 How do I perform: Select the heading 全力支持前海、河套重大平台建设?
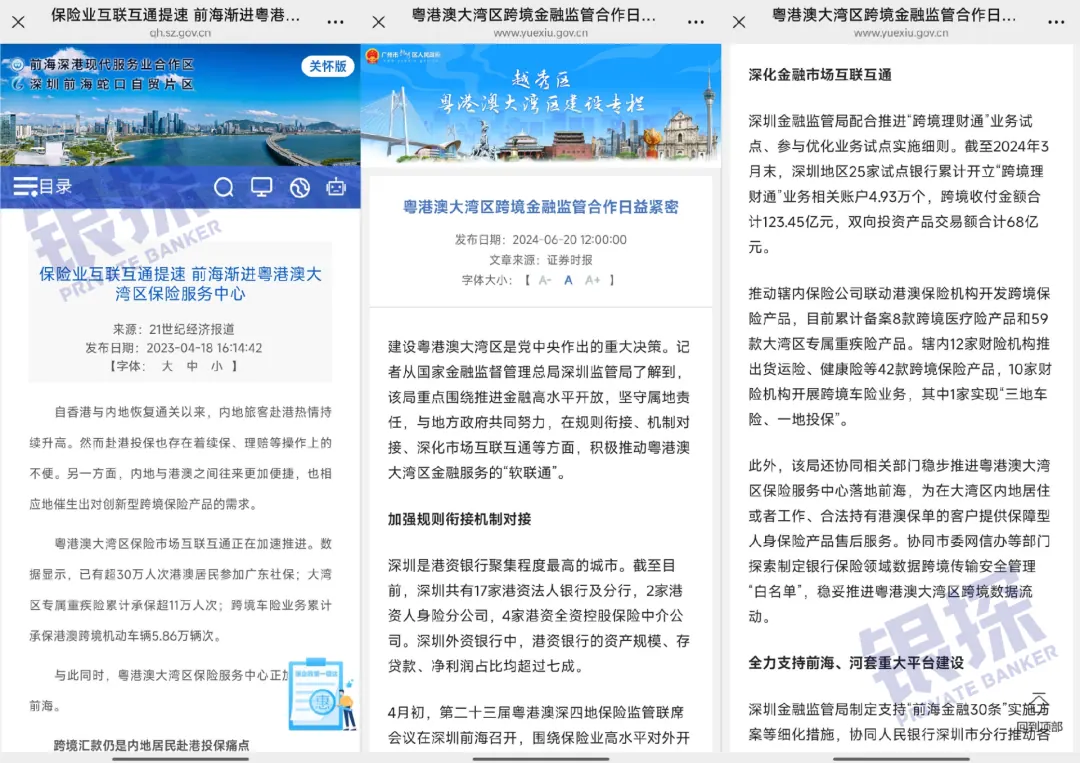click(x=856, y=663)
